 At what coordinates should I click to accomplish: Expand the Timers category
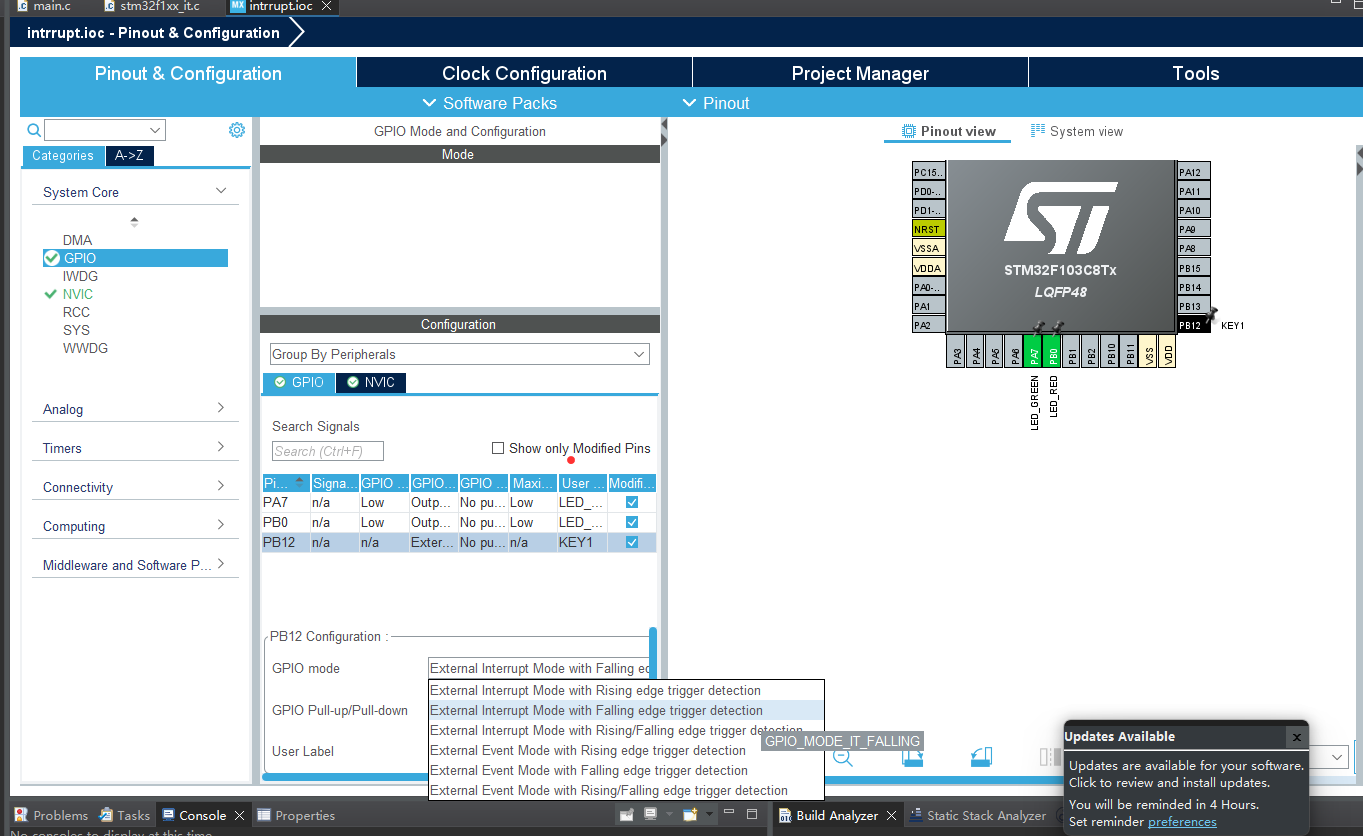click(x=221, y=447)
